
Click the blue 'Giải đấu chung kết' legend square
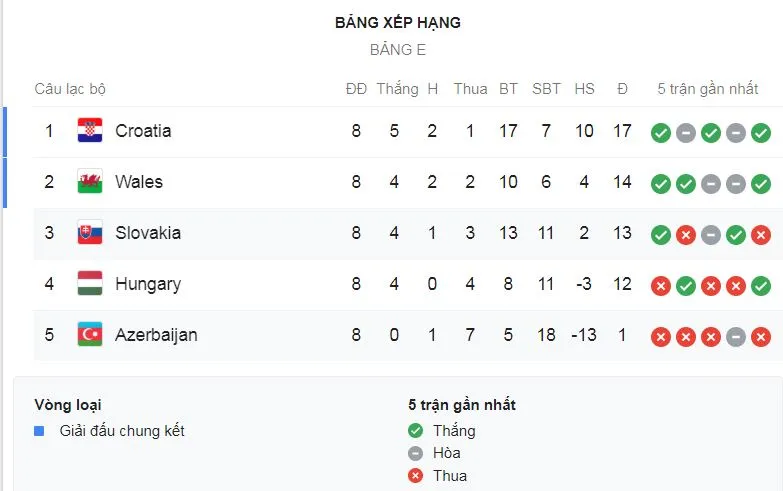(39, 431)
